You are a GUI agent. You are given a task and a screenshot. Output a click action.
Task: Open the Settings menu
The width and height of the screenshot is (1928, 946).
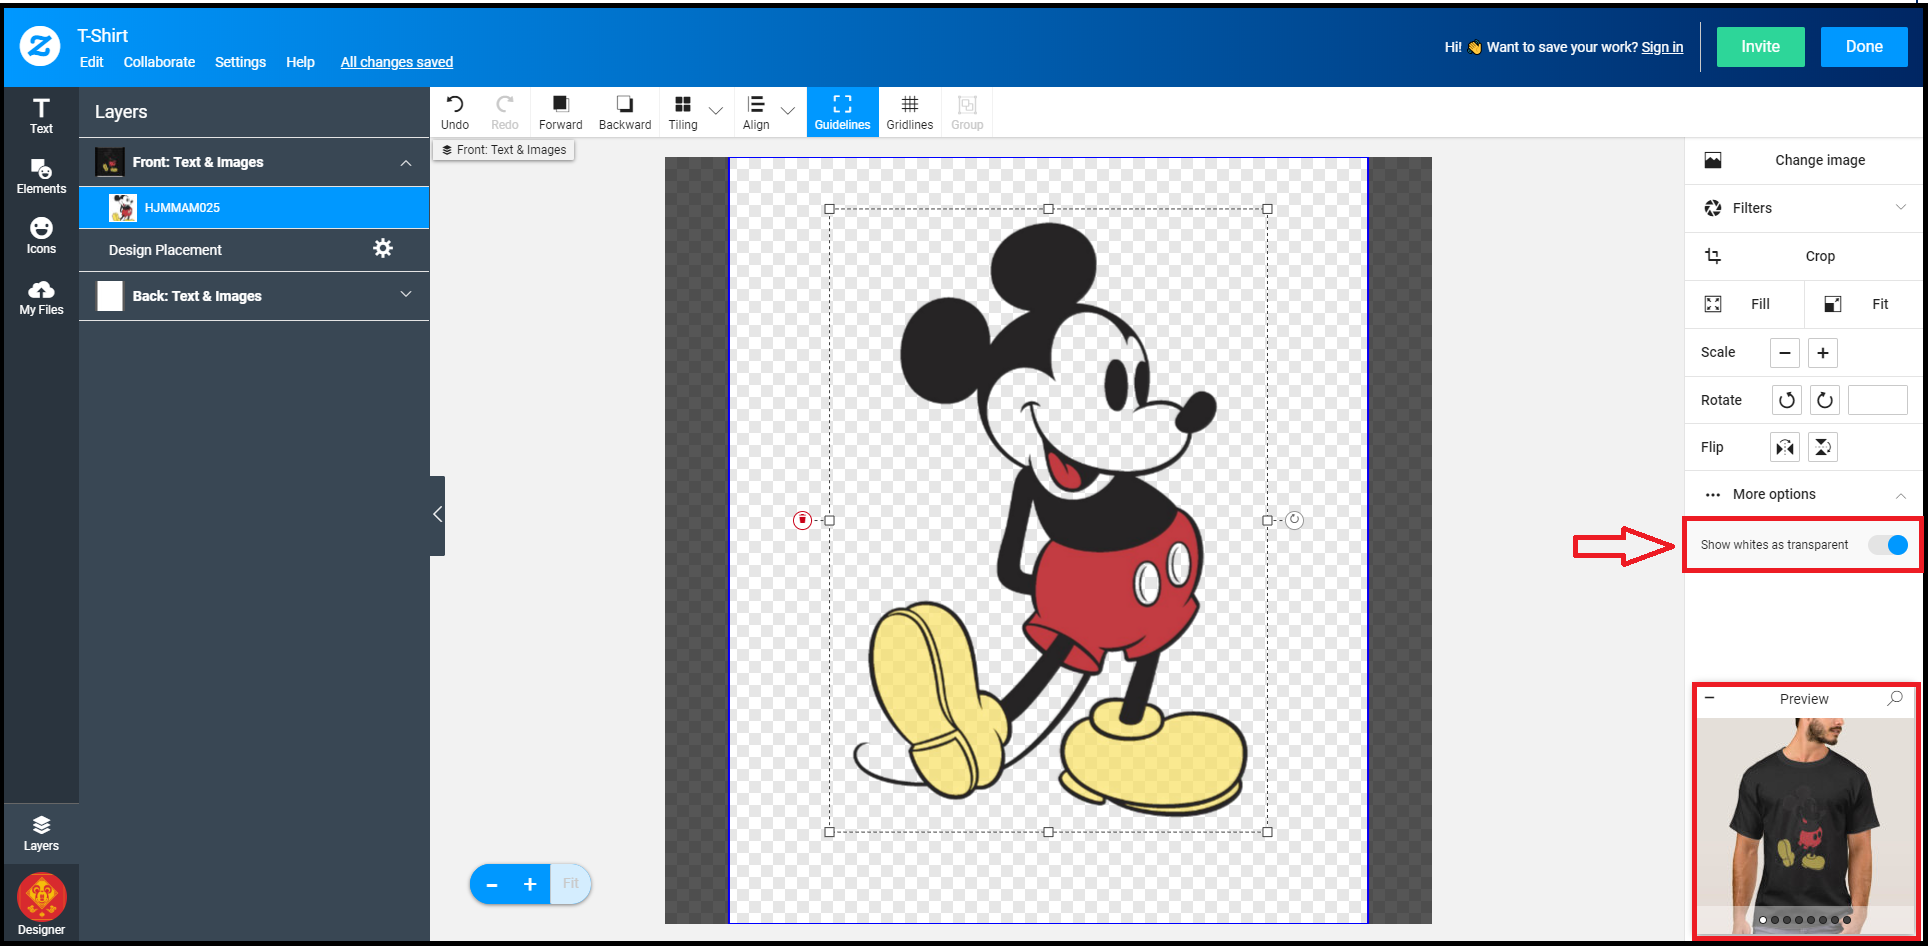(240, 62)
